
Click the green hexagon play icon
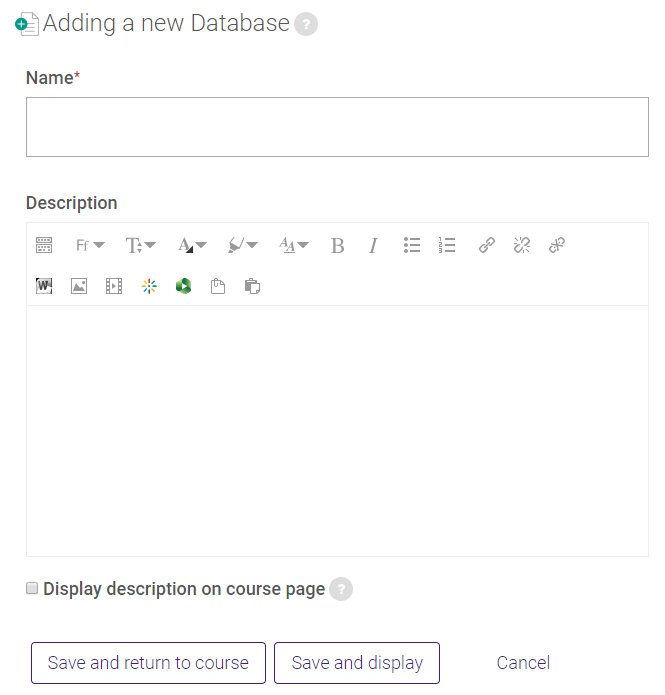pyautogui.click(x=184, y=286)
